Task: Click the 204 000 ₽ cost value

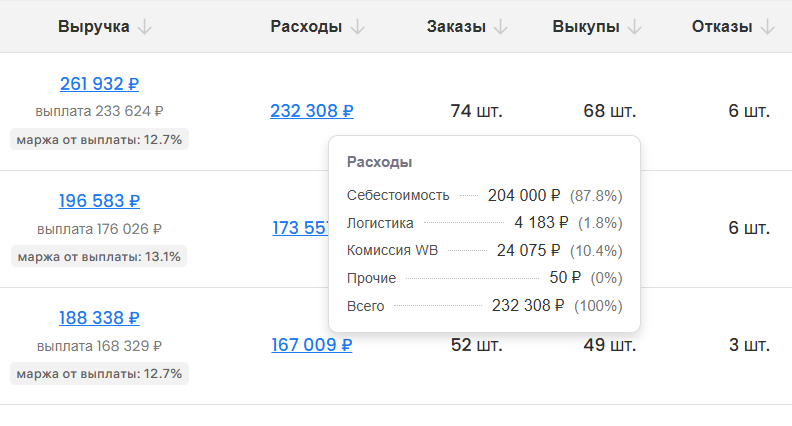Action: click(x=524, y=196)
